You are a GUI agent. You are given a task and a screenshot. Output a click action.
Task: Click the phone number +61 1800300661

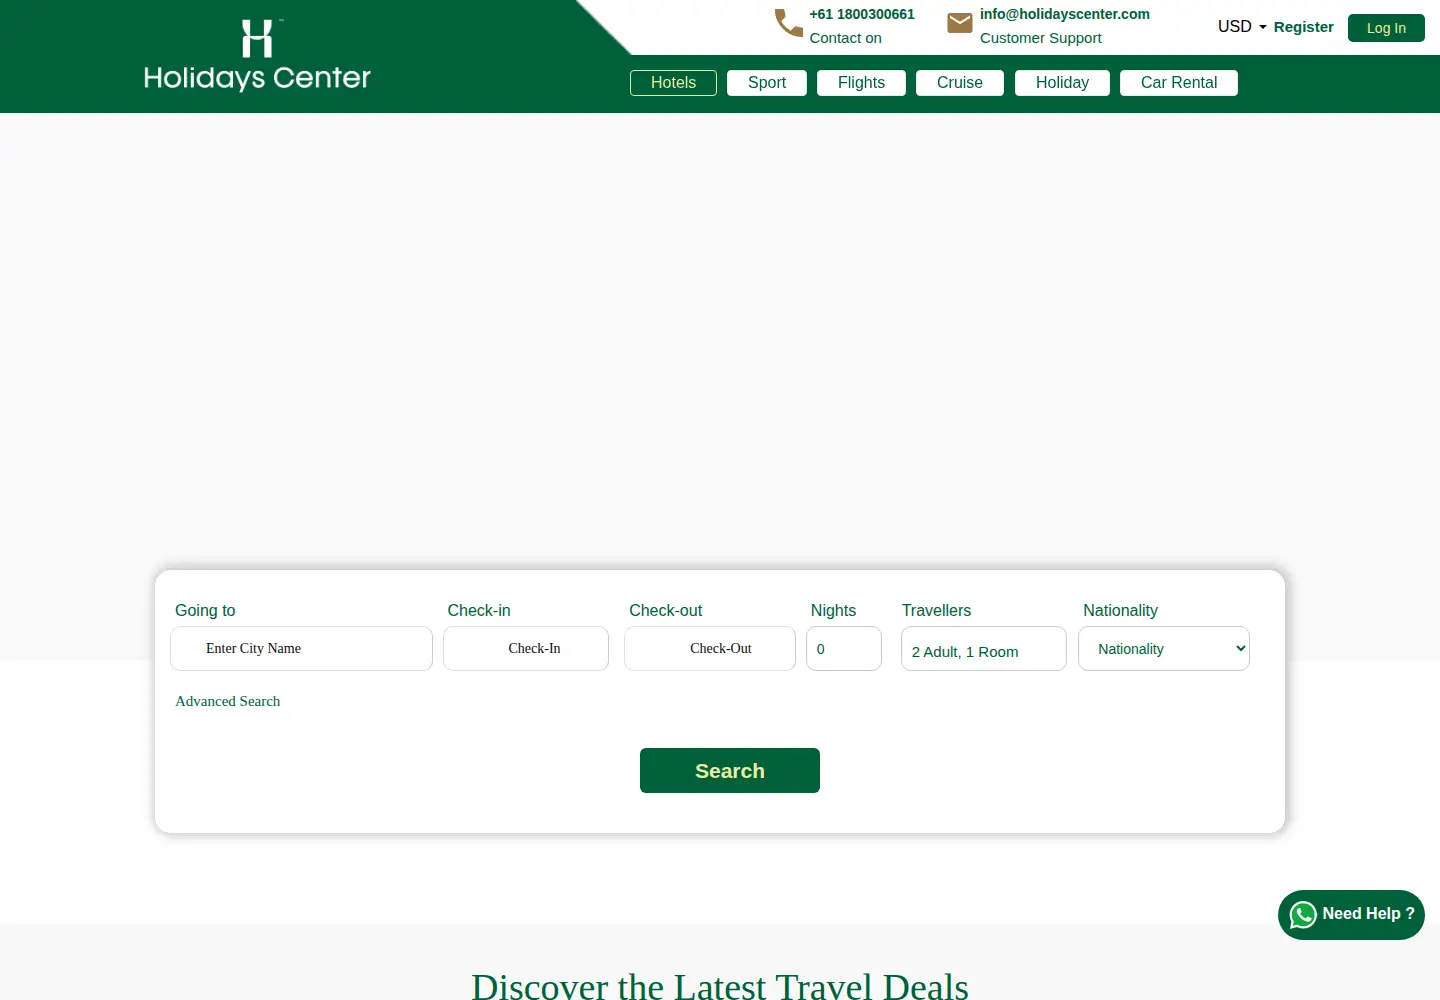click(862, 14)
